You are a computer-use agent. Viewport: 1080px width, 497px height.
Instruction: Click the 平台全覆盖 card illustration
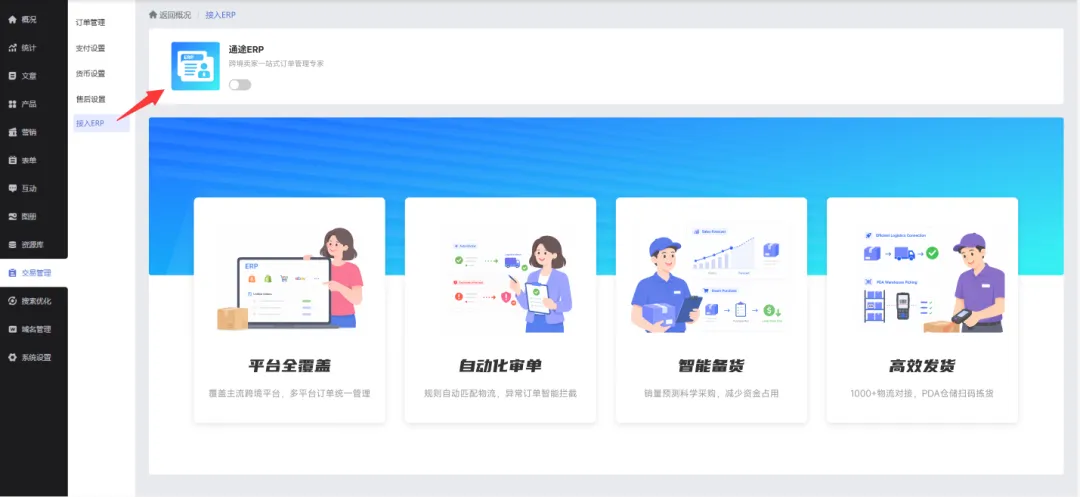[289, 277]
